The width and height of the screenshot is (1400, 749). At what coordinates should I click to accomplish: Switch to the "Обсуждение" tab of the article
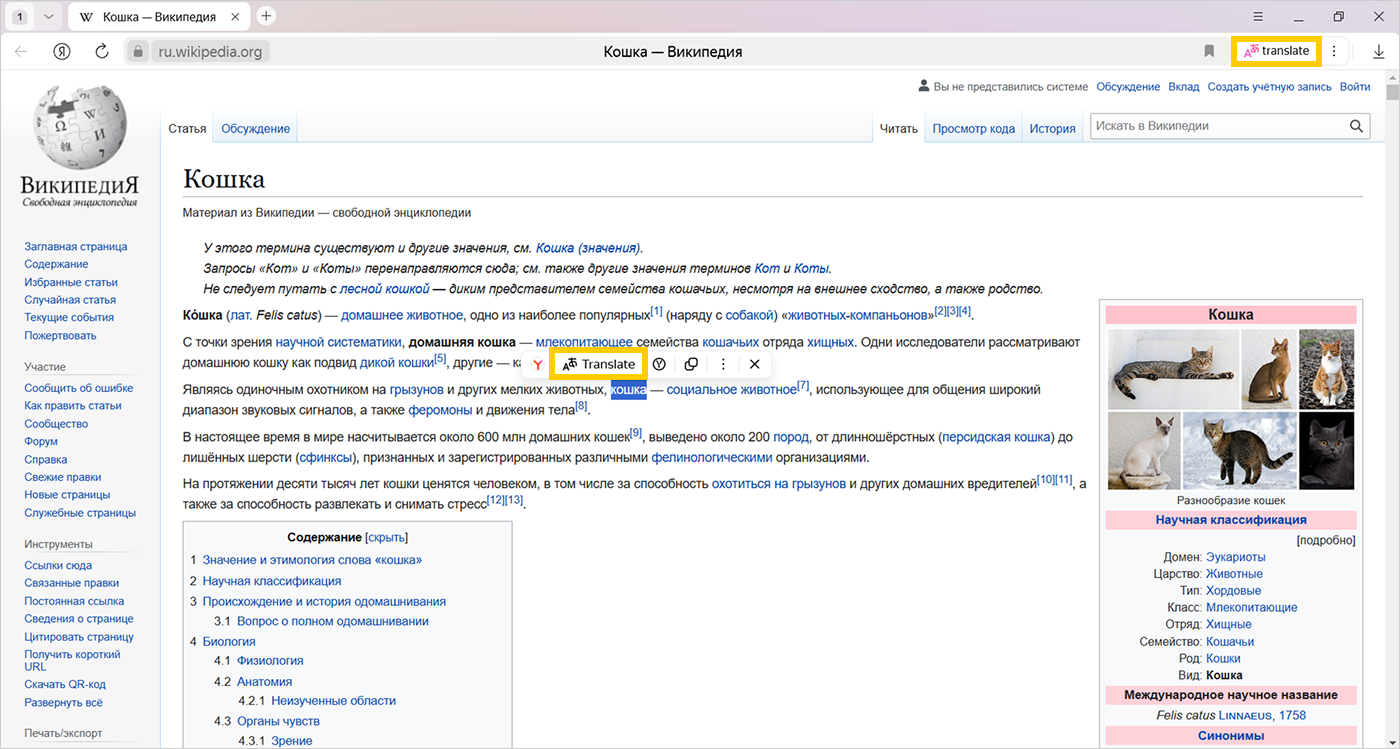click(255, 129)
